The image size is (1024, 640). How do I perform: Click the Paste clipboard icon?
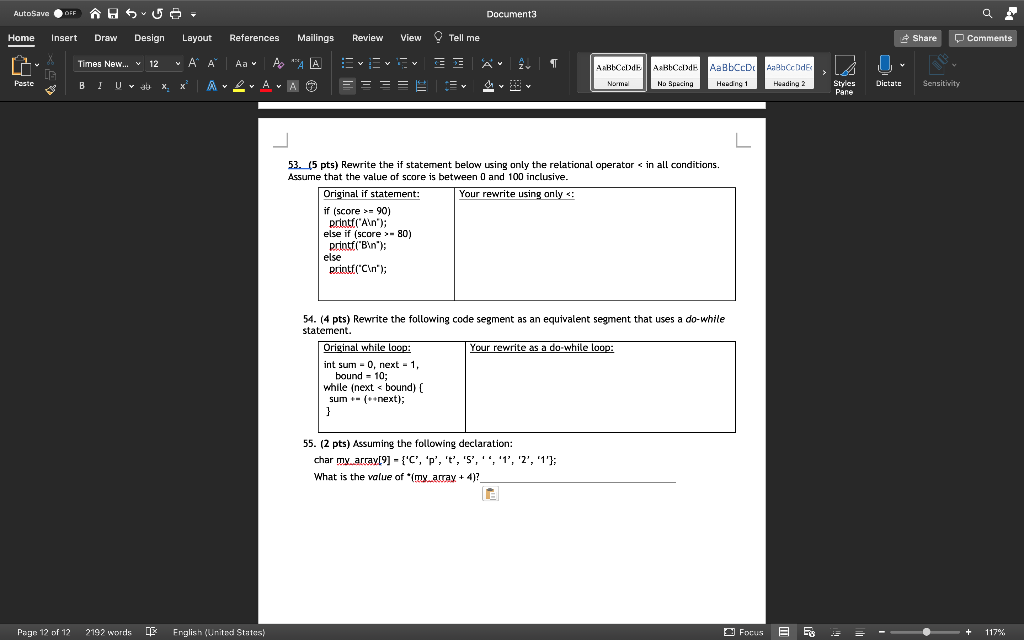21,67
